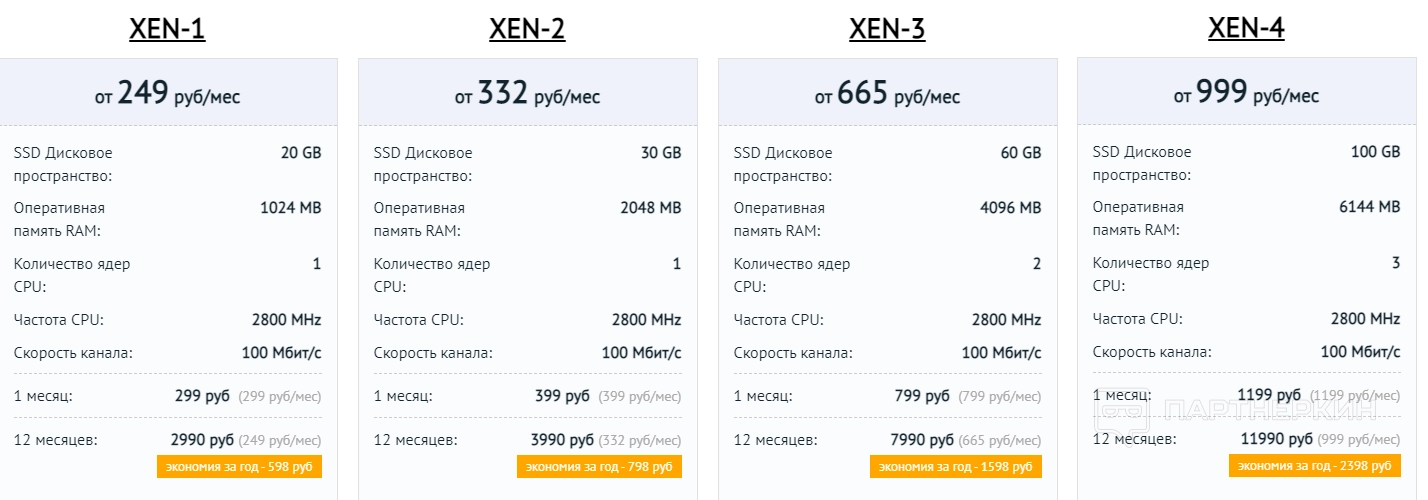Click the orange 798 руб yearly savings badge
Screen dimensions: 1428x500
tap(599, 467)
